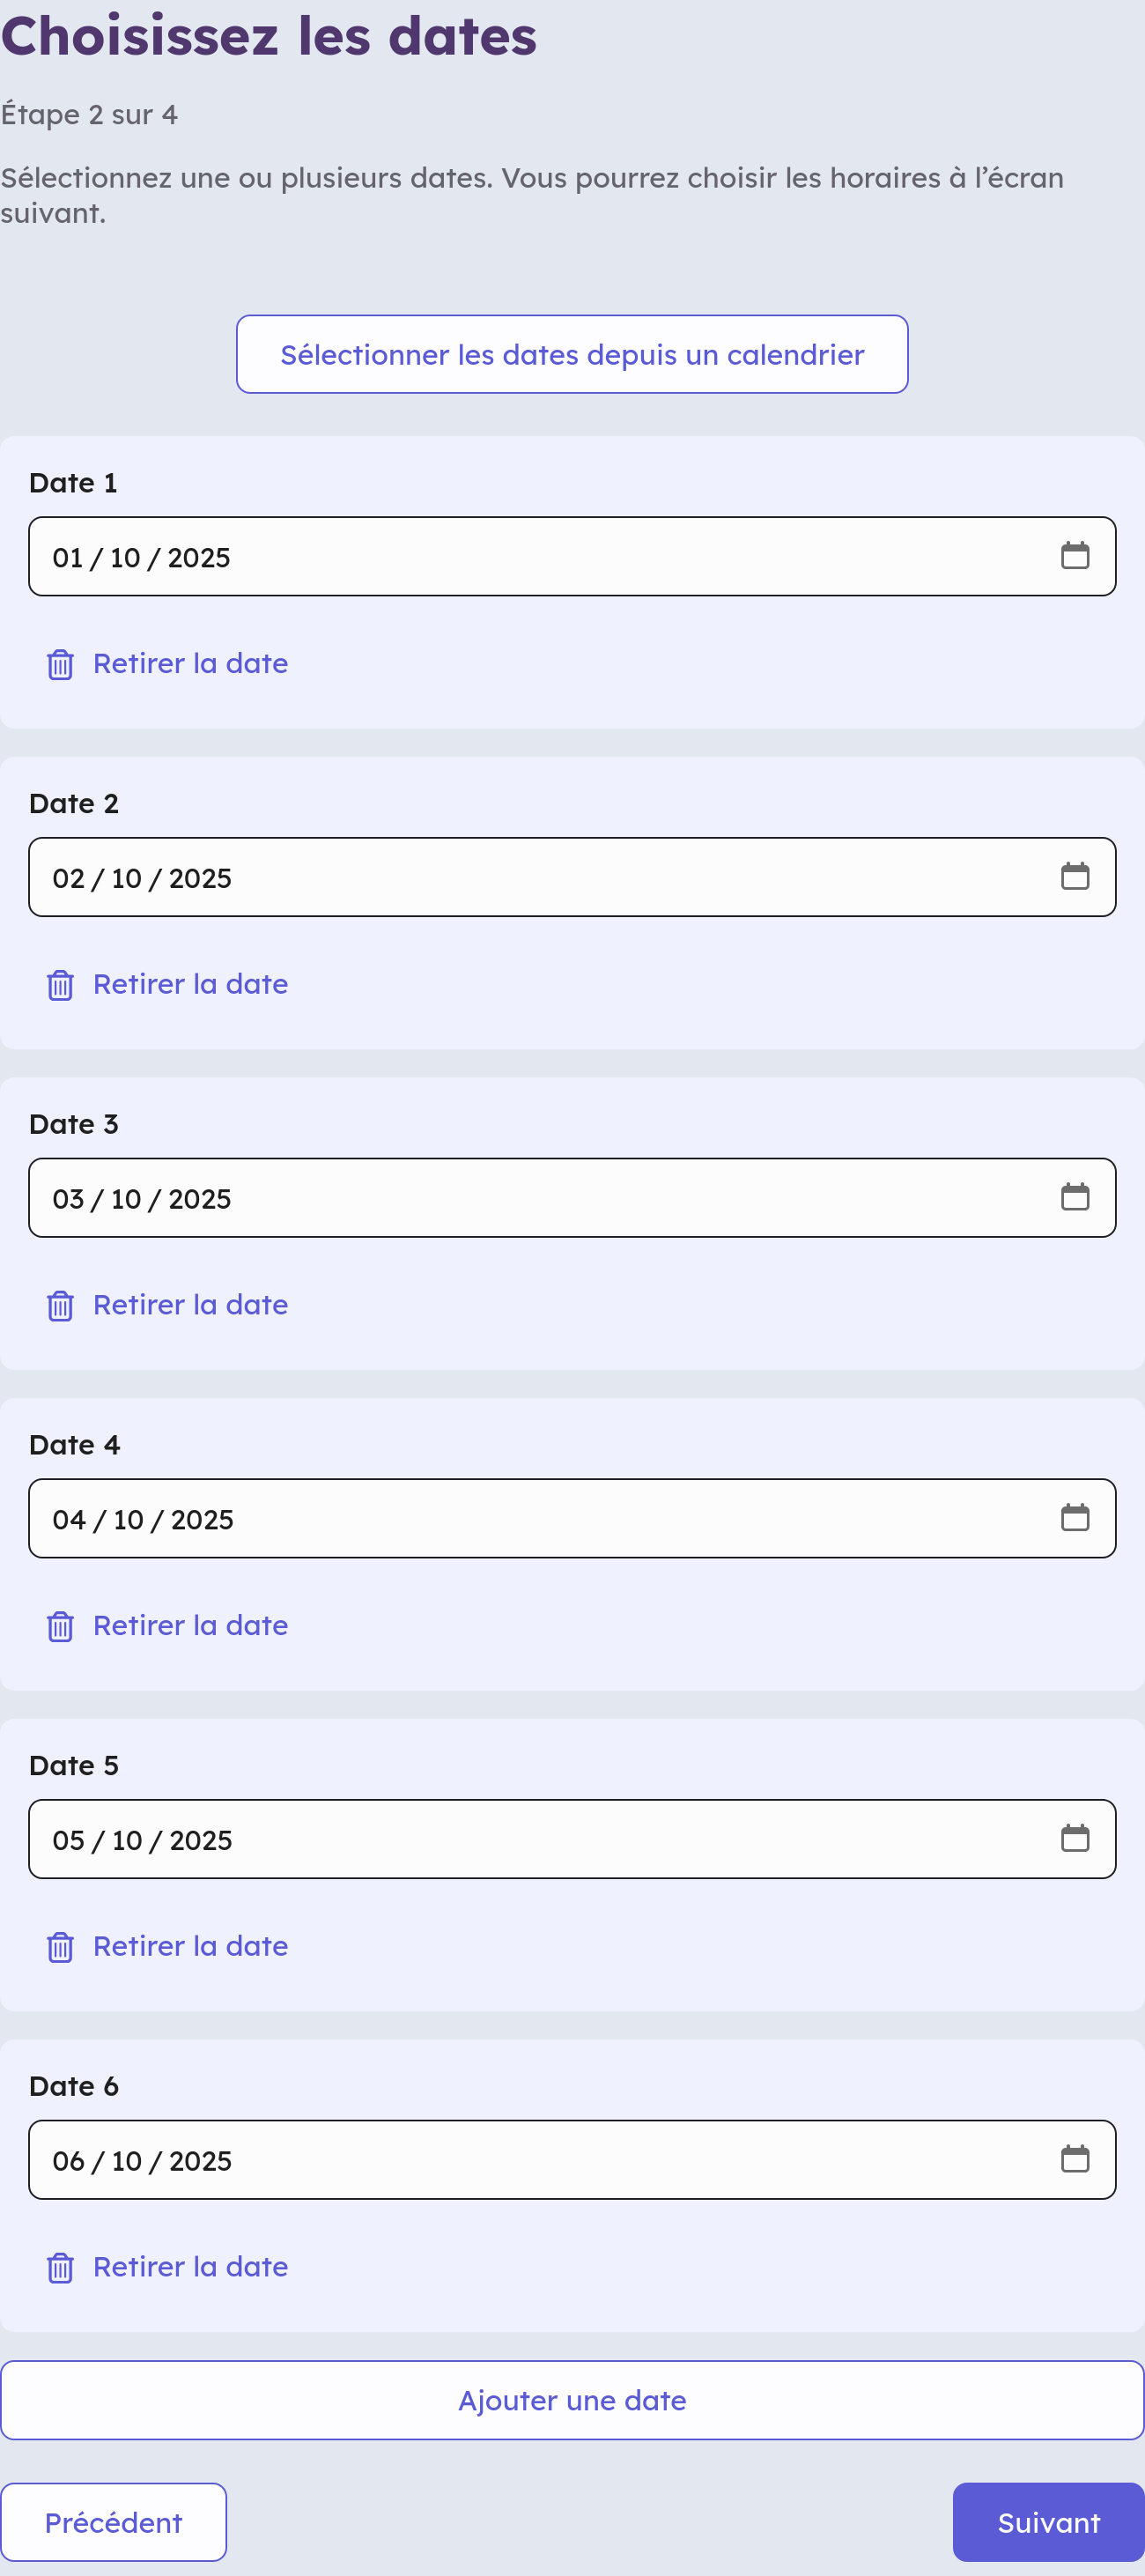Click trash icon under Date 1

[x=60, y=664]
